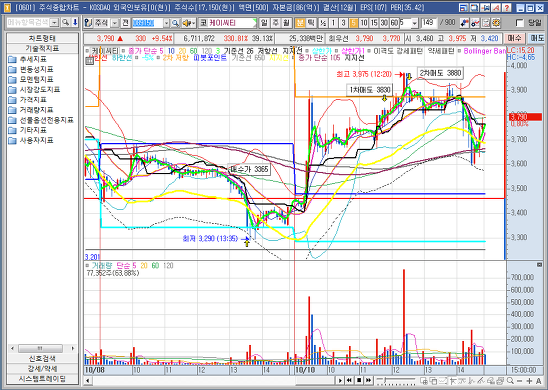Open the interval value dropdown showing 5
The height and width of the screenshot is (390, 548).
pos(414,23)
